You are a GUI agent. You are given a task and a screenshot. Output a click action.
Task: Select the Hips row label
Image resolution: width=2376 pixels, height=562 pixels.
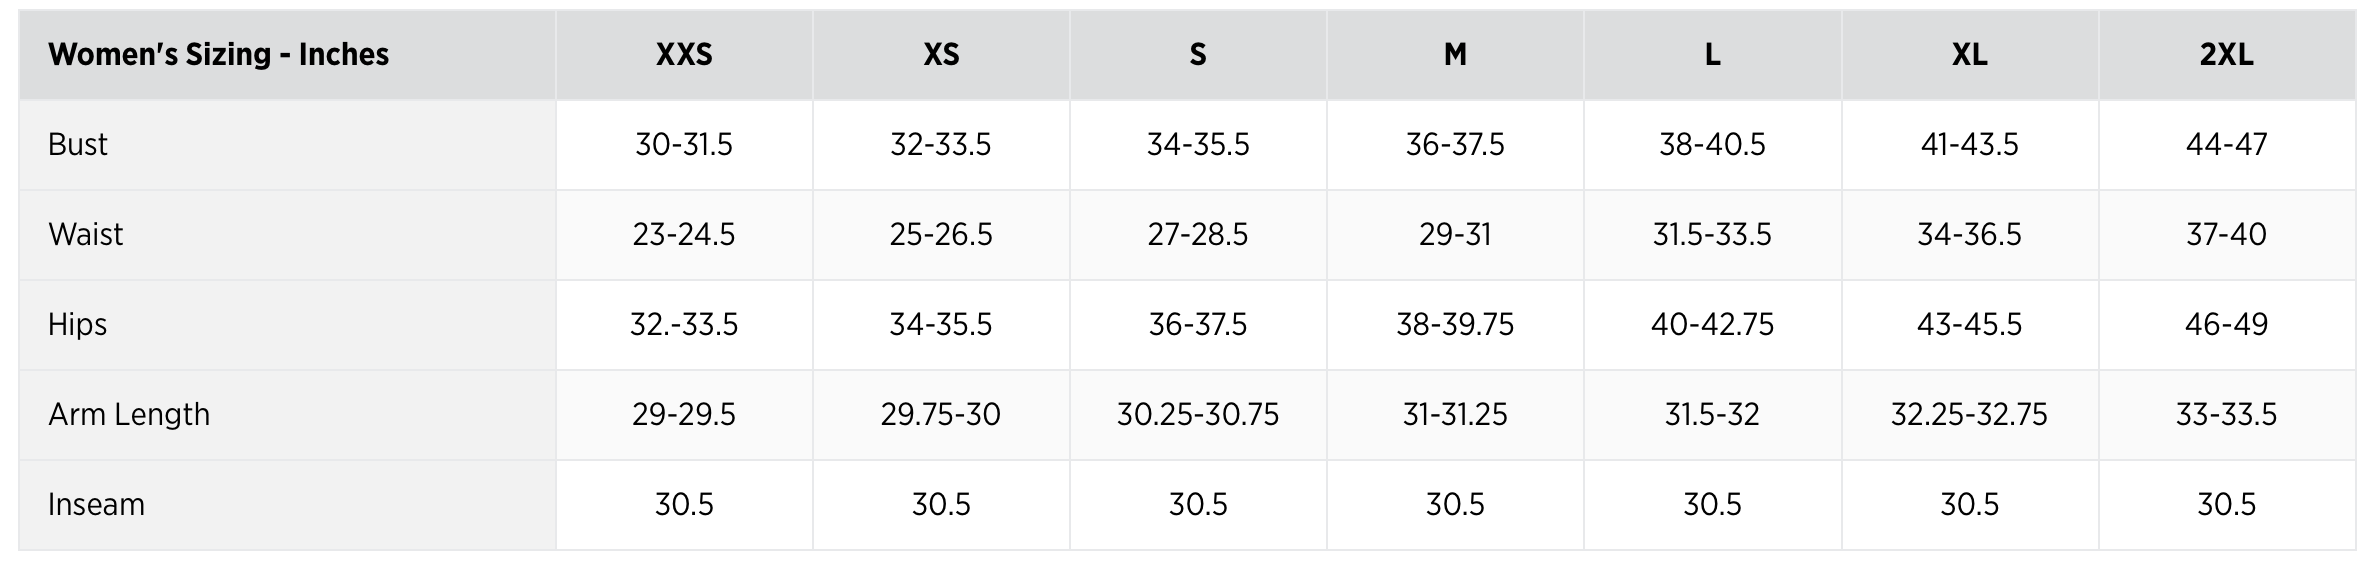click(78, 324)
